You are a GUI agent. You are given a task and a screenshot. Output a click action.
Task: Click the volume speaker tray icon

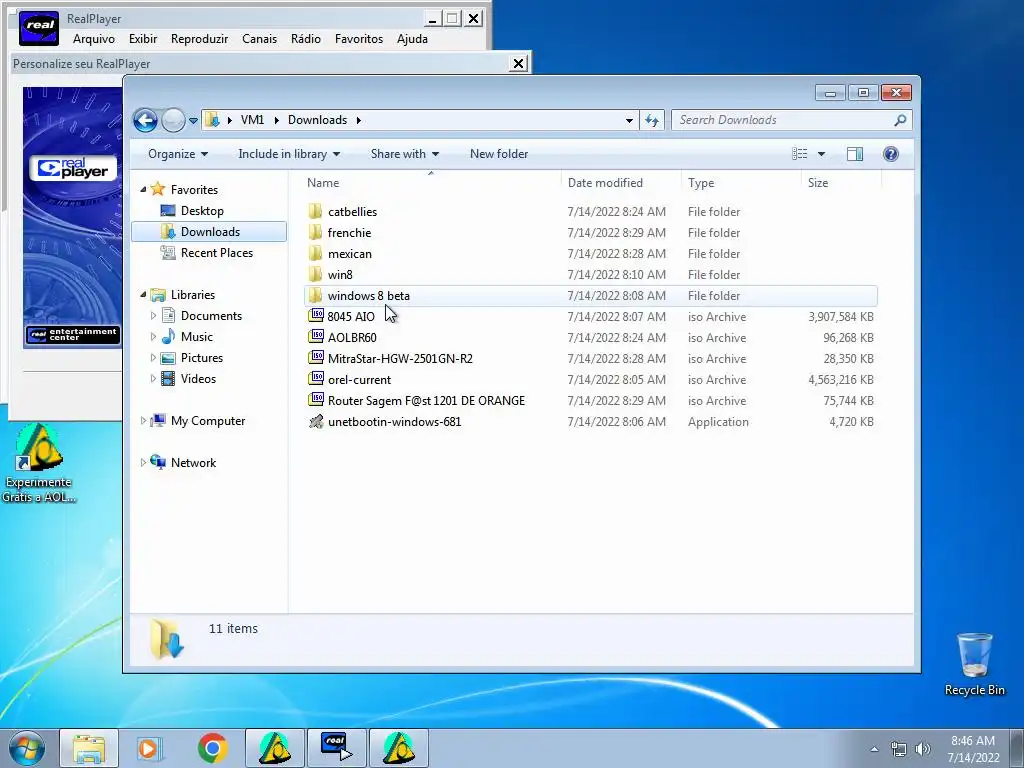point(923,749)
